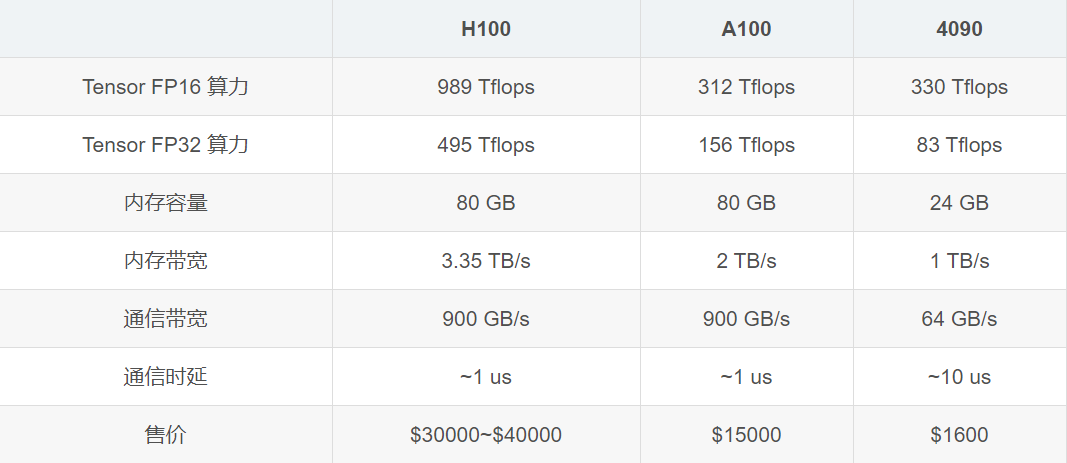Select the 989 Tflops cell

[486, 87]
